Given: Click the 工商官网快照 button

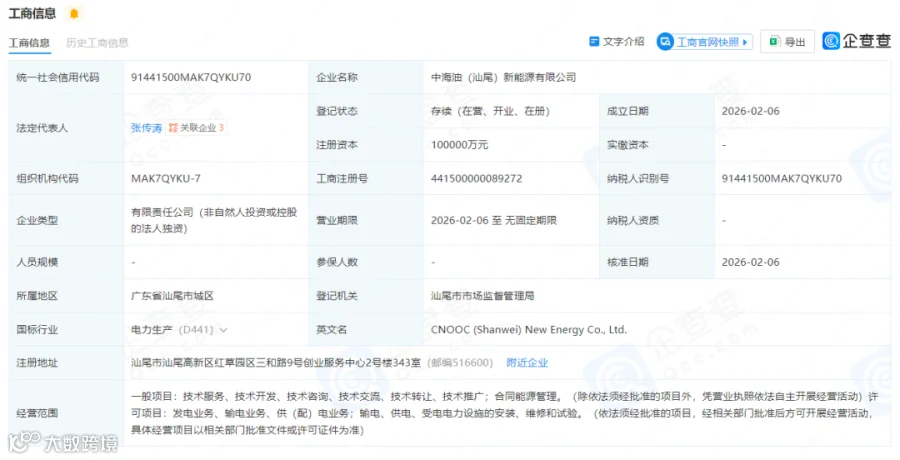Looking at the screenshot, I should tap(705, 42).
